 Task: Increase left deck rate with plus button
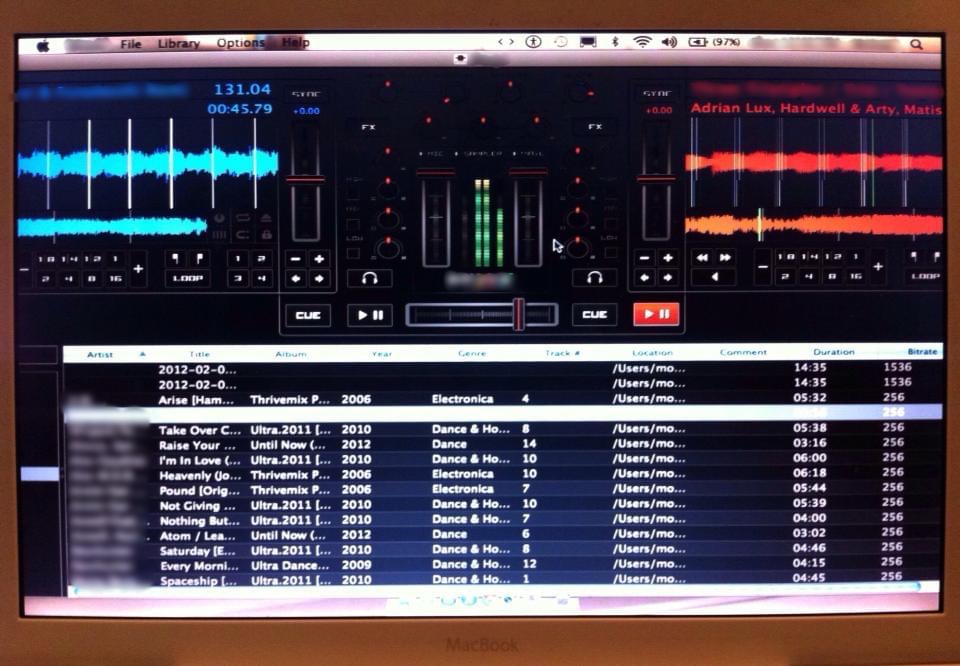tap(319, 259)
